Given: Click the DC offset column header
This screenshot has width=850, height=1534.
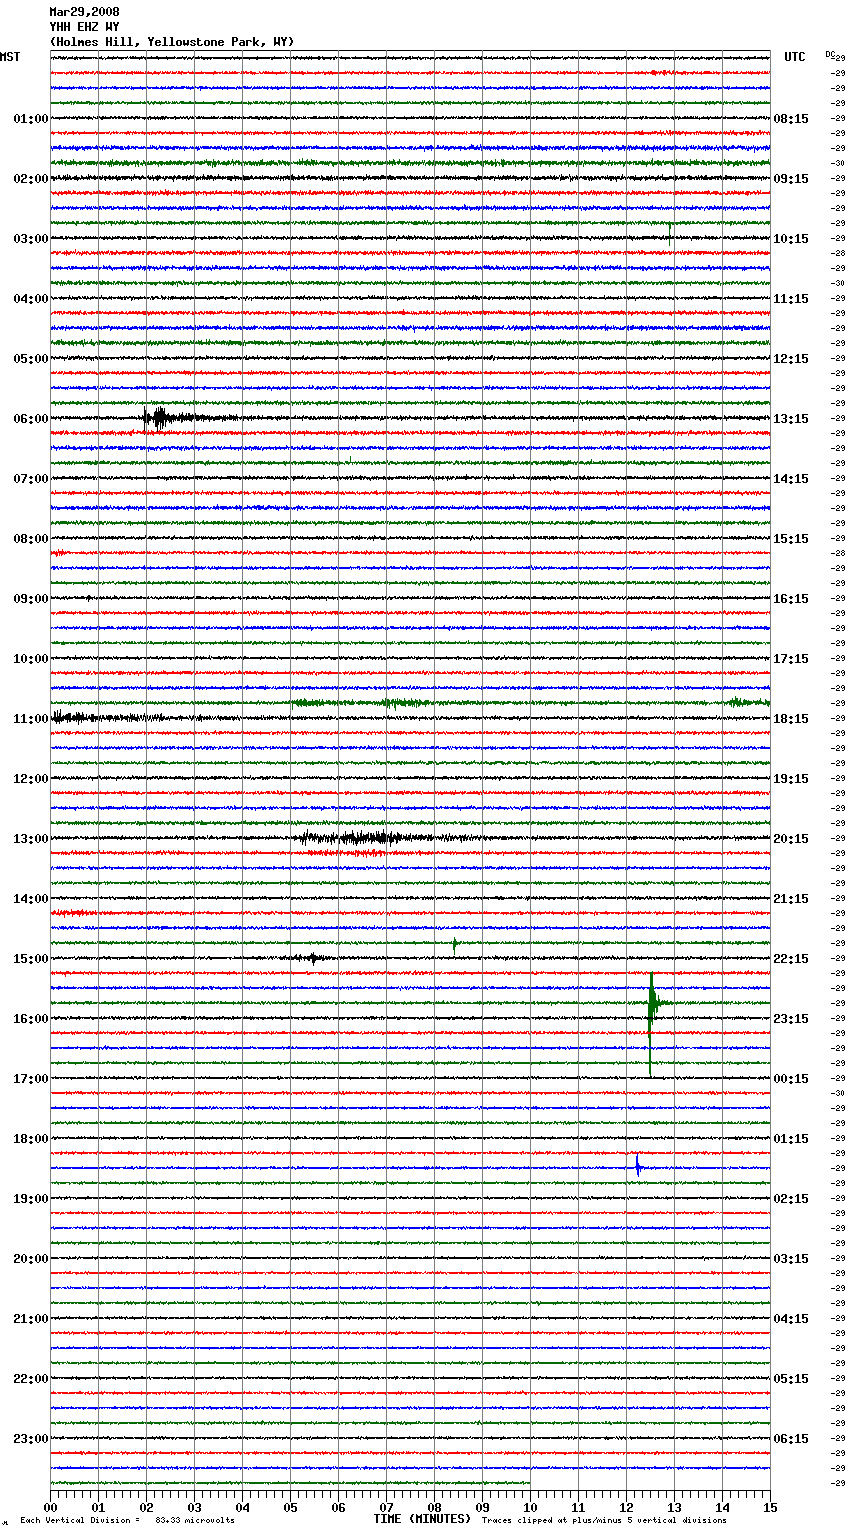Looking at the screenshot, I should coord(832,55).
